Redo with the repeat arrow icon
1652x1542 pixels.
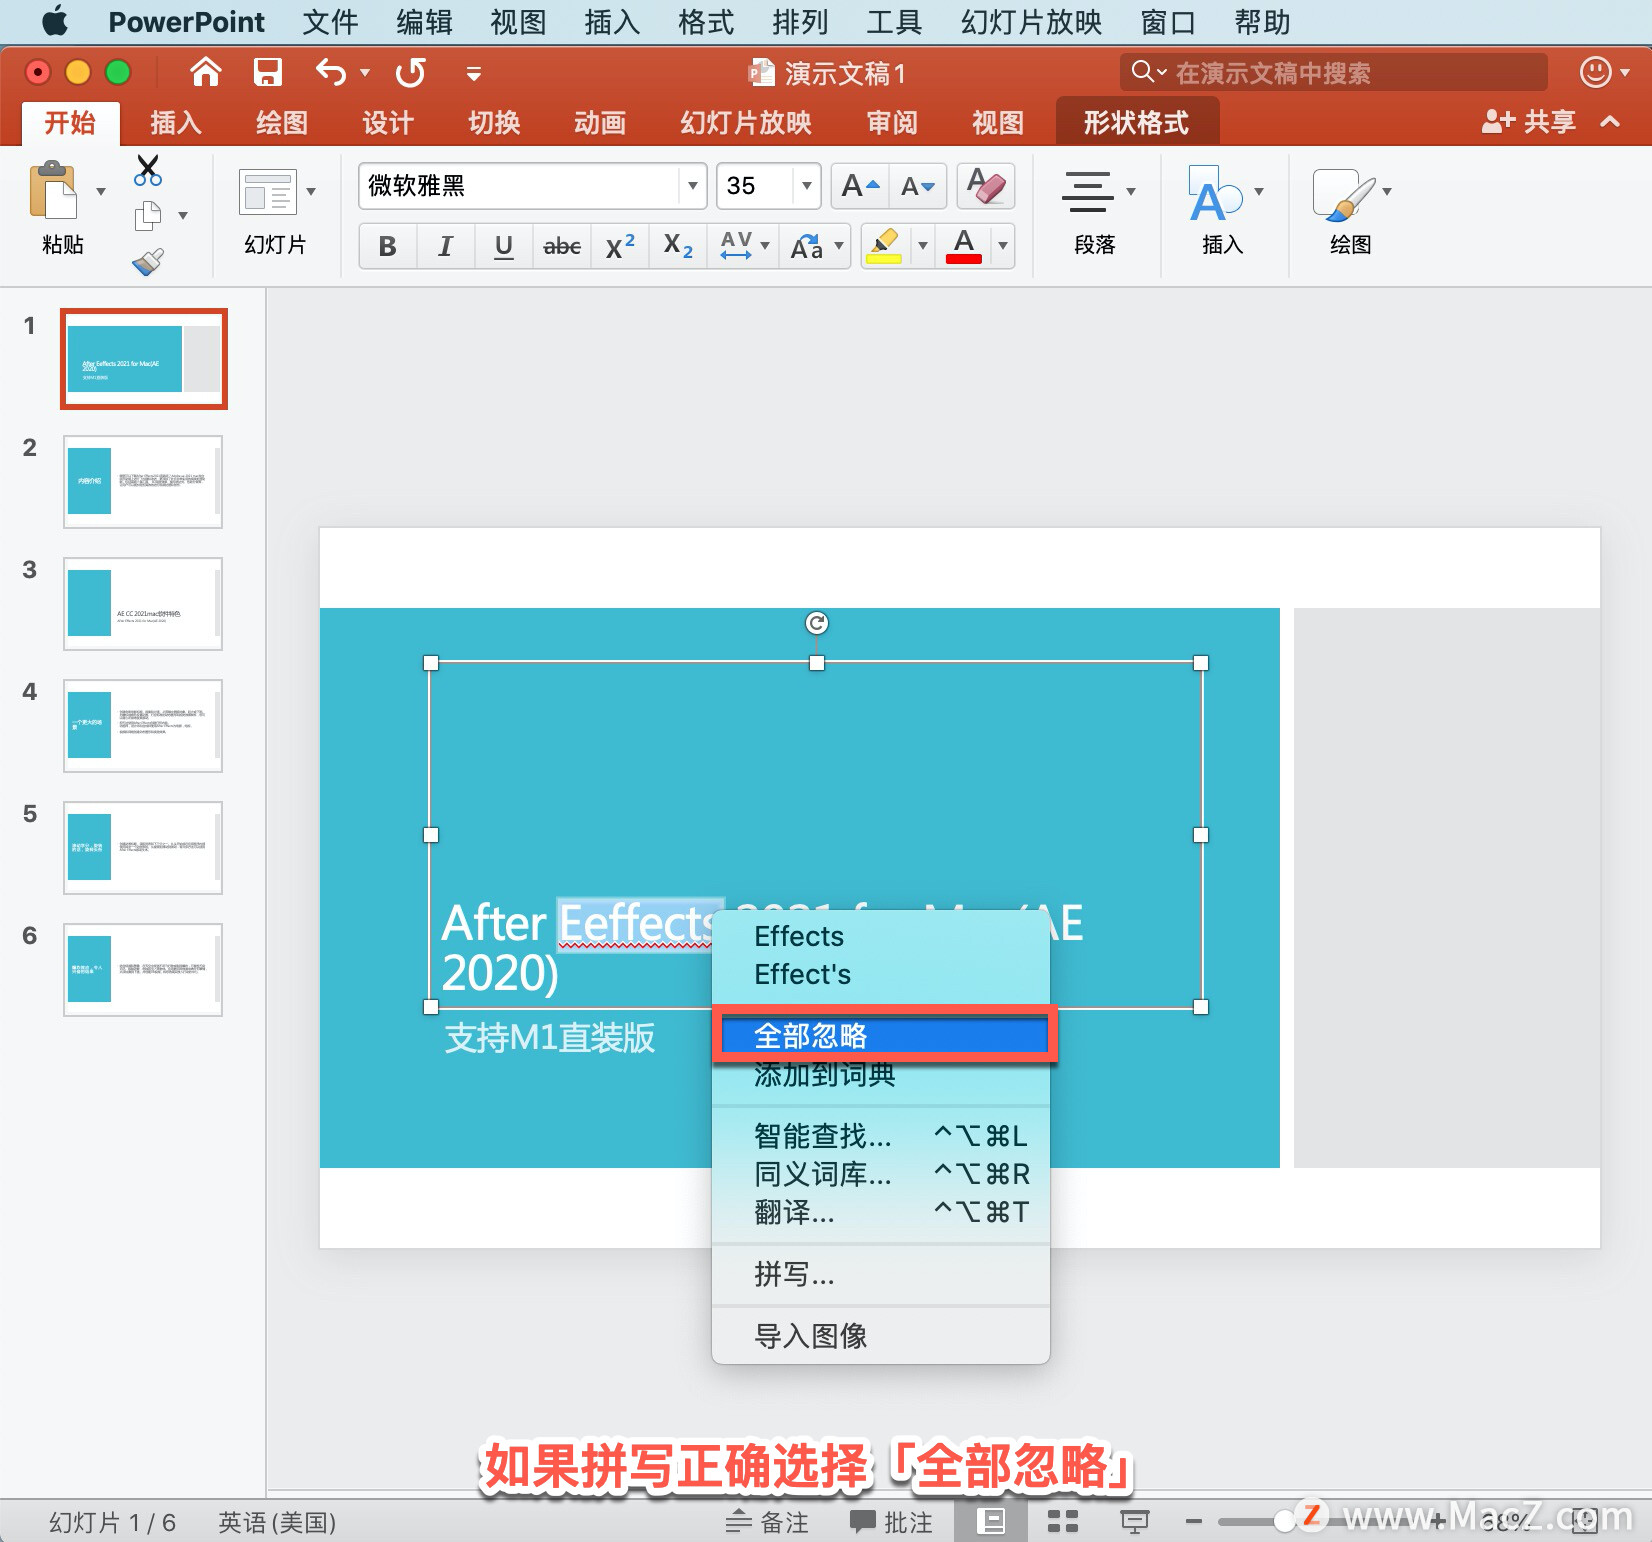click(410, 72)
